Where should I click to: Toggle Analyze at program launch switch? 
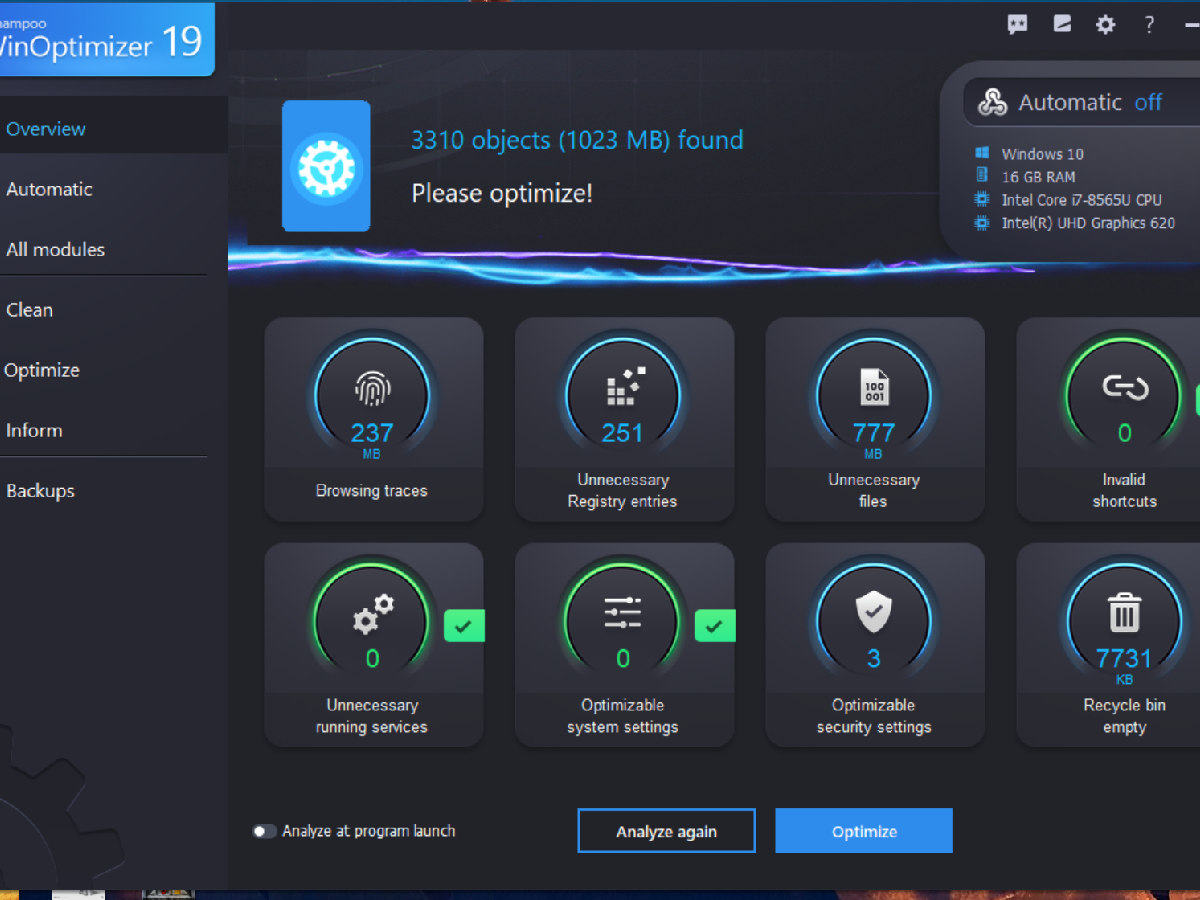point(264,831)
